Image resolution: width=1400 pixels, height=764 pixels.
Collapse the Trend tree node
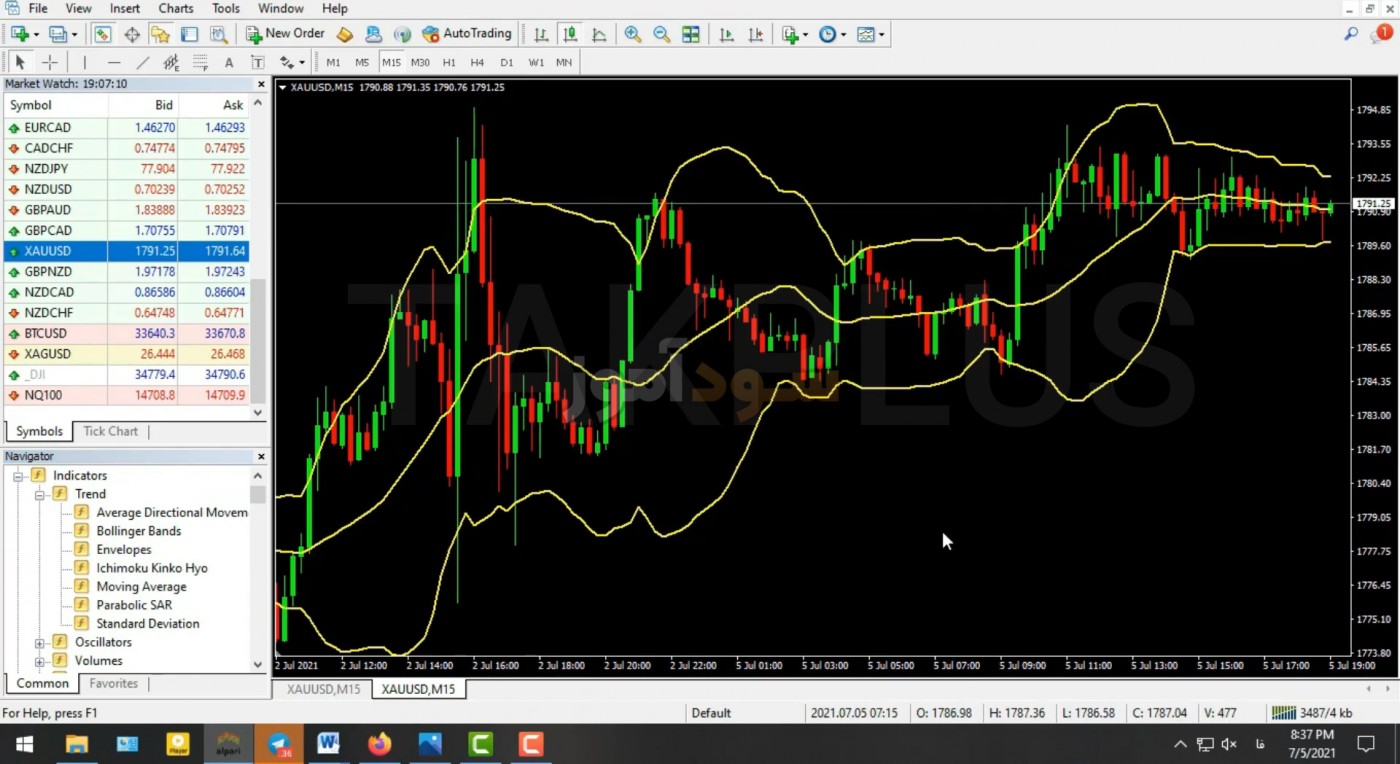40,494
